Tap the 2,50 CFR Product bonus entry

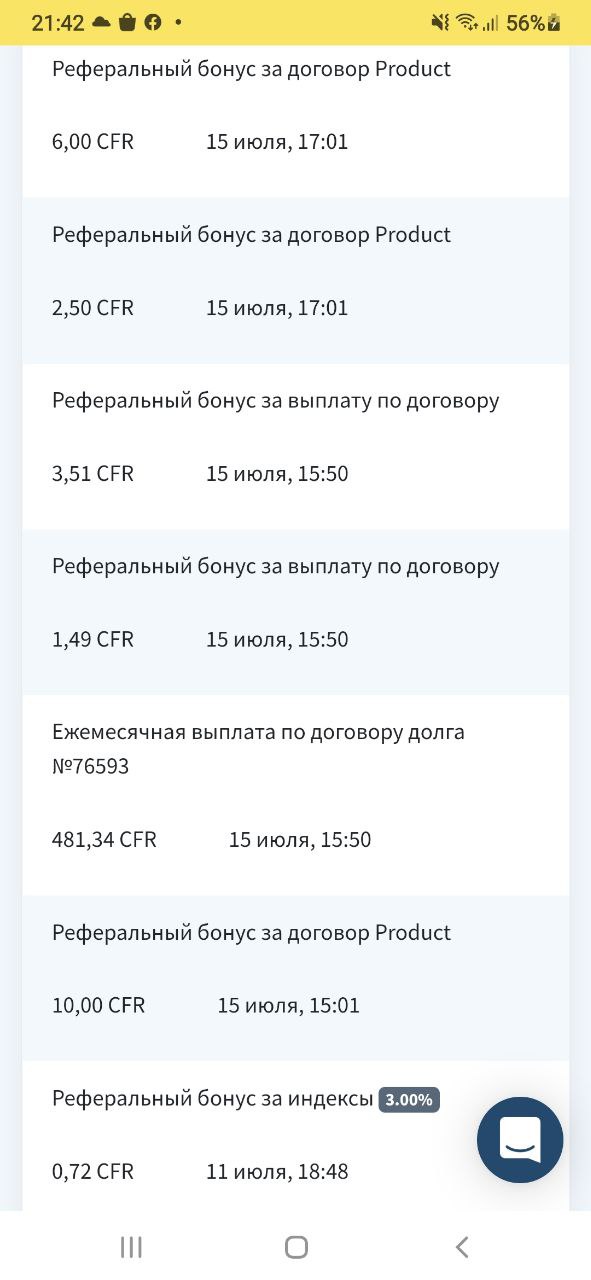(296, 280)
